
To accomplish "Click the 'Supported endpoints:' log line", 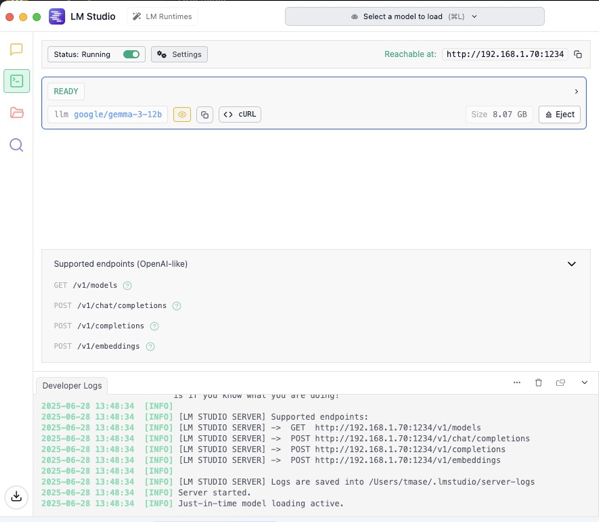I will [x=274, y=417].
